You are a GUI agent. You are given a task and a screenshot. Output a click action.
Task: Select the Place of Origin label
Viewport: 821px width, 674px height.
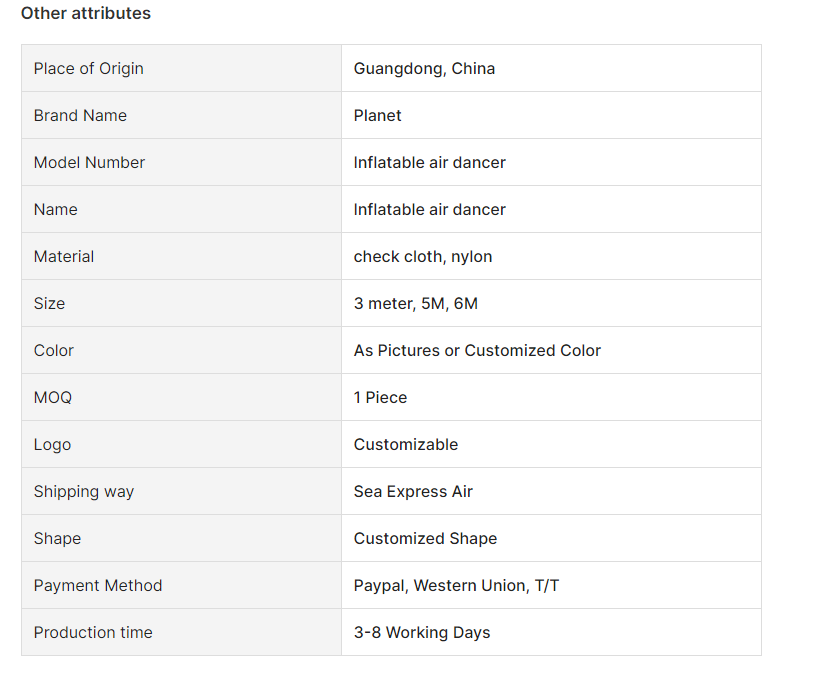point(89,69)
